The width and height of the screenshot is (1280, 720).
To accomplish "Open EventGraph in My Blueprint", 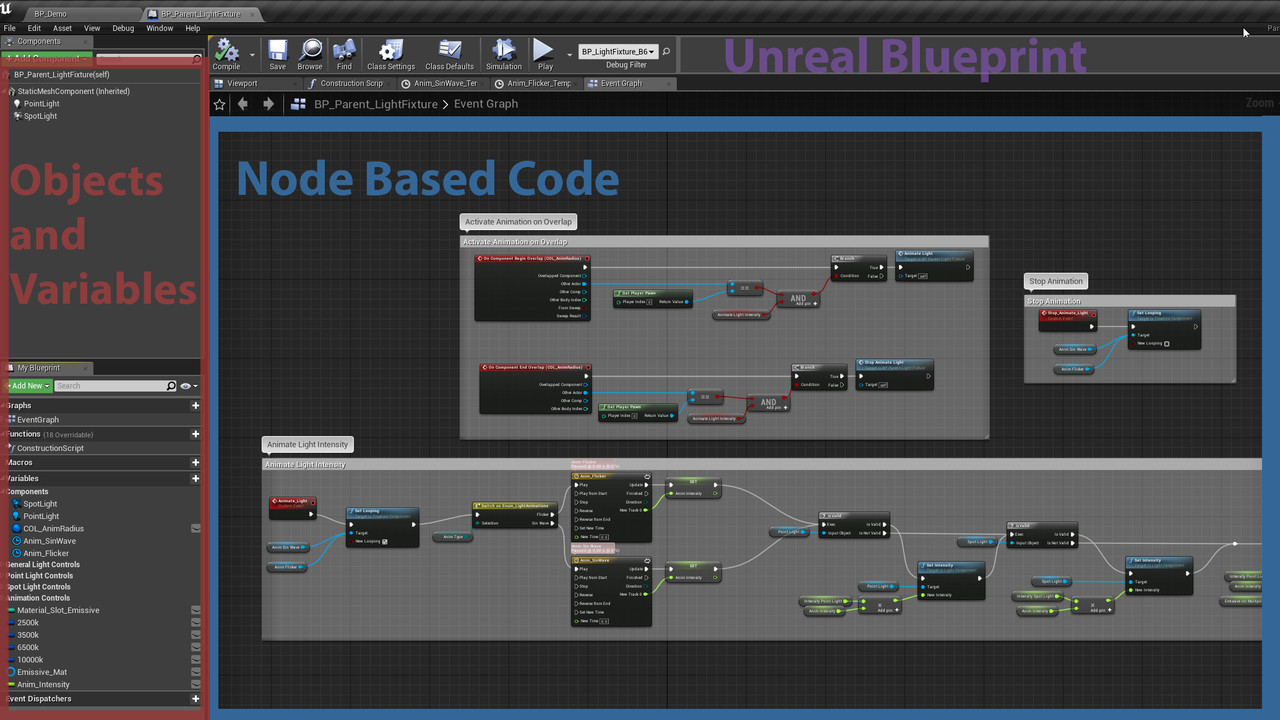I will tap(37, 420).
